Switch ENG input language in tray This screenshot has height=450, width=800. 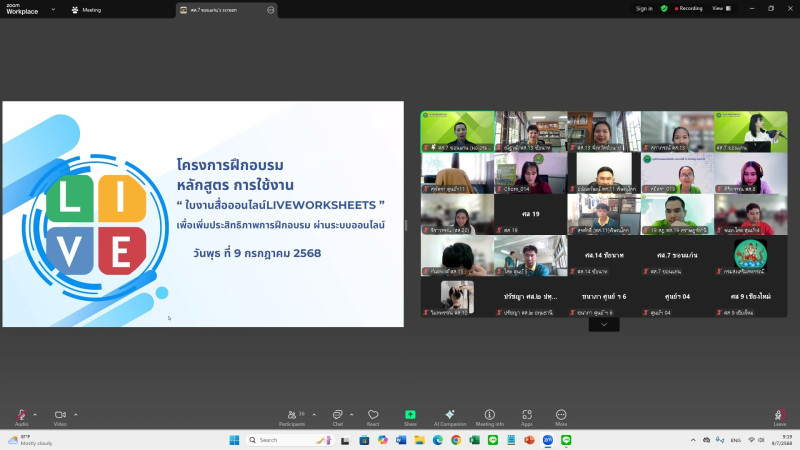735,440
